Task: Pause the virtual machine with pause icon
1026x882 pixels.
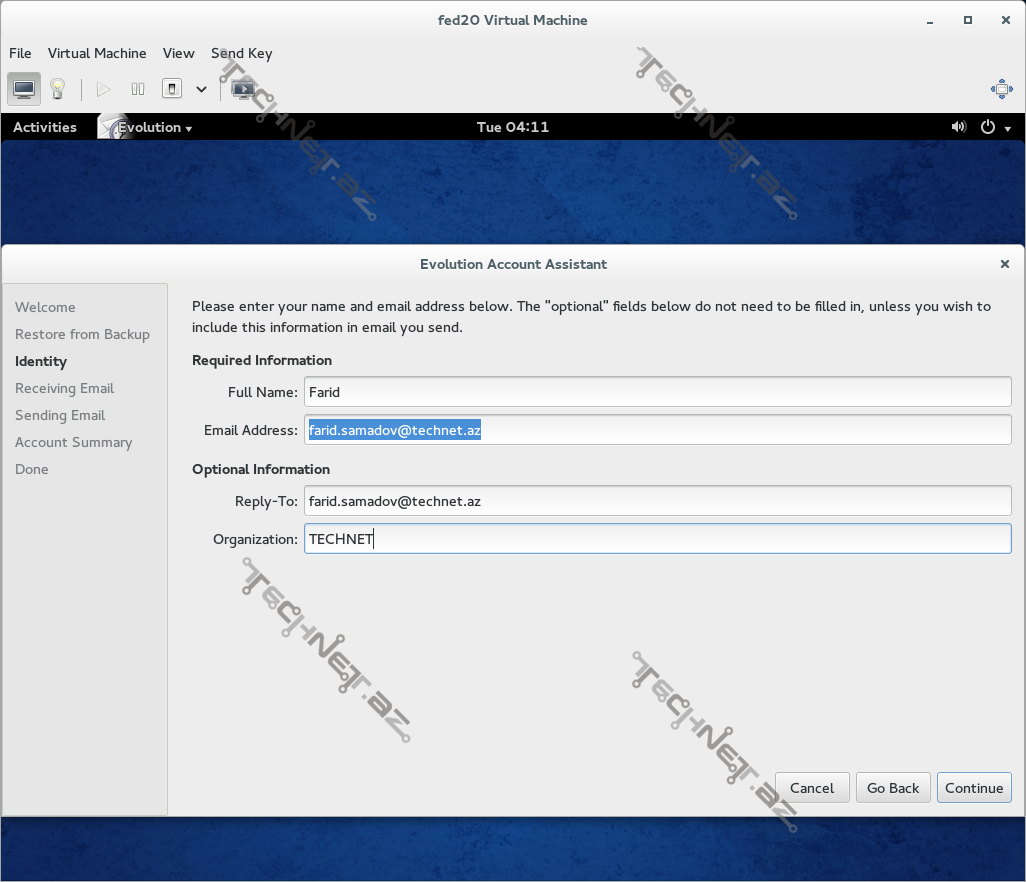Action: click(137, 88)
